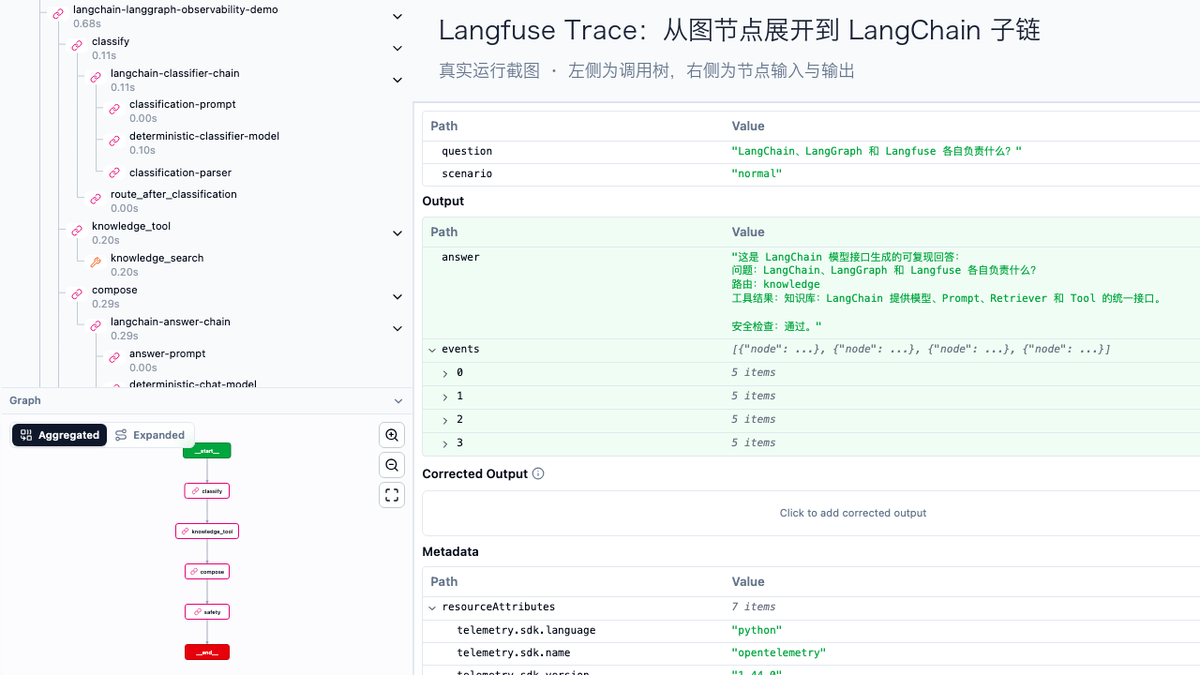The width and height of the screenshot is (1200, 675).
Task: Open the knowledge_search tool span
Action: click(157, 258)
